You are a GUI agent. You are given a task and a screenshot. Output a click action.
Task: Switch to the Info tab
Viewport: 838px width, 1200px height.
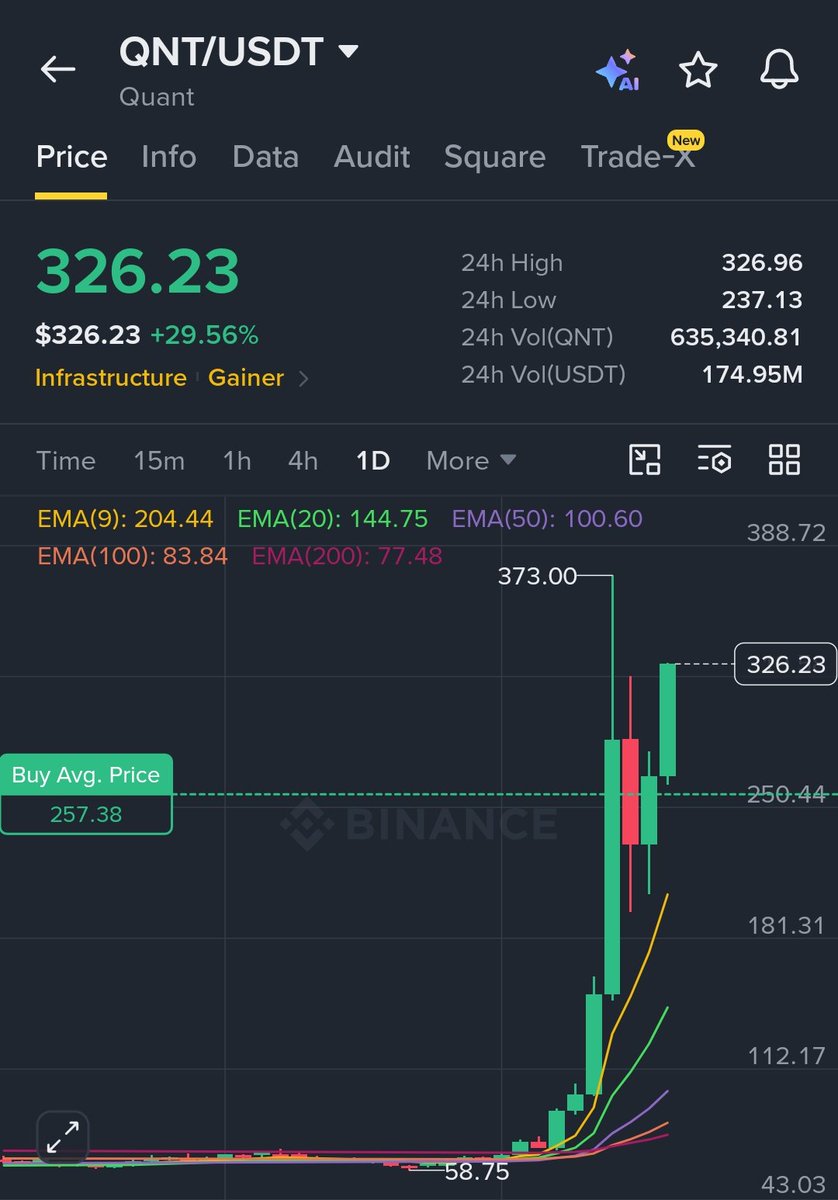169,157
